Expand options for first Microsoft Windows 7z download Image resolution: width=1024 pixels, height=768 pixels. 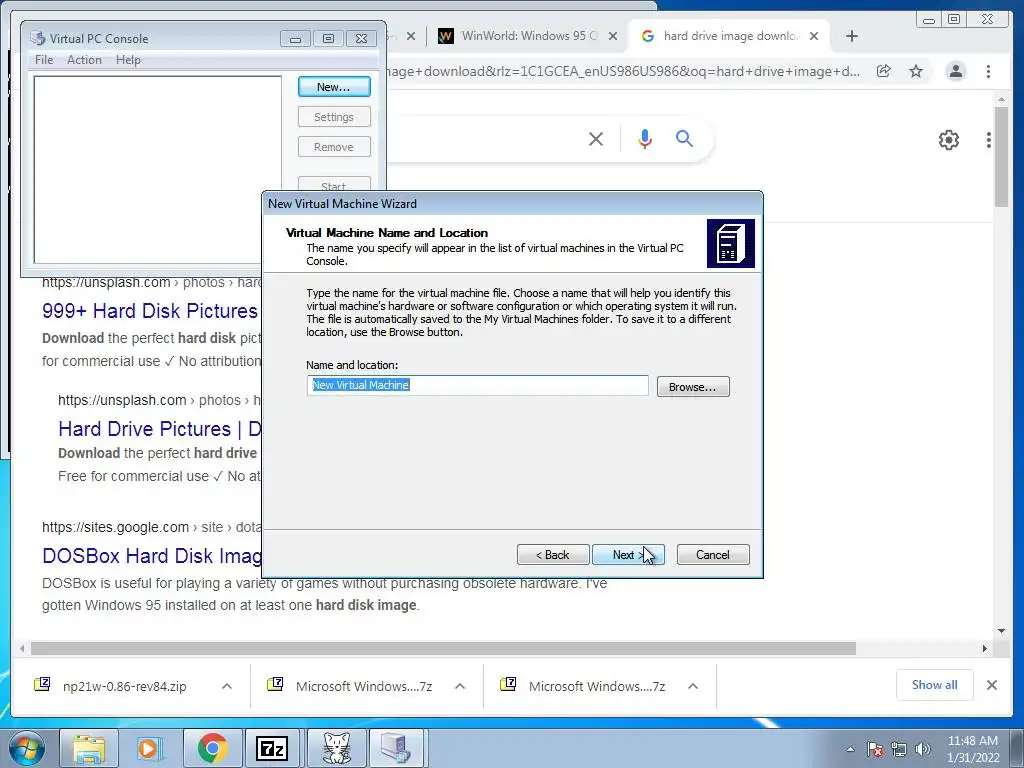[460, 686]
